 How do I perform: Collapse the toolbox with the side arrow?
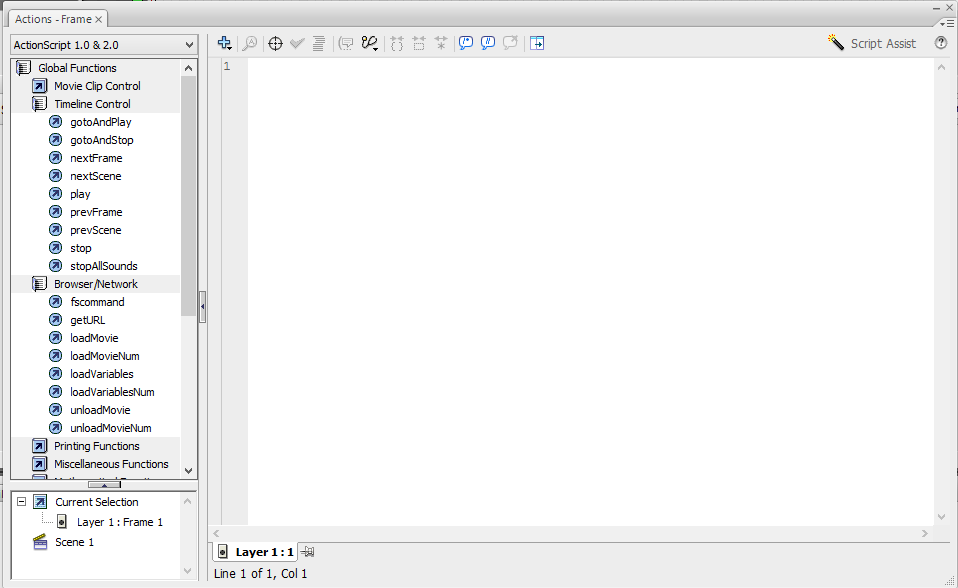click(204, 307)
